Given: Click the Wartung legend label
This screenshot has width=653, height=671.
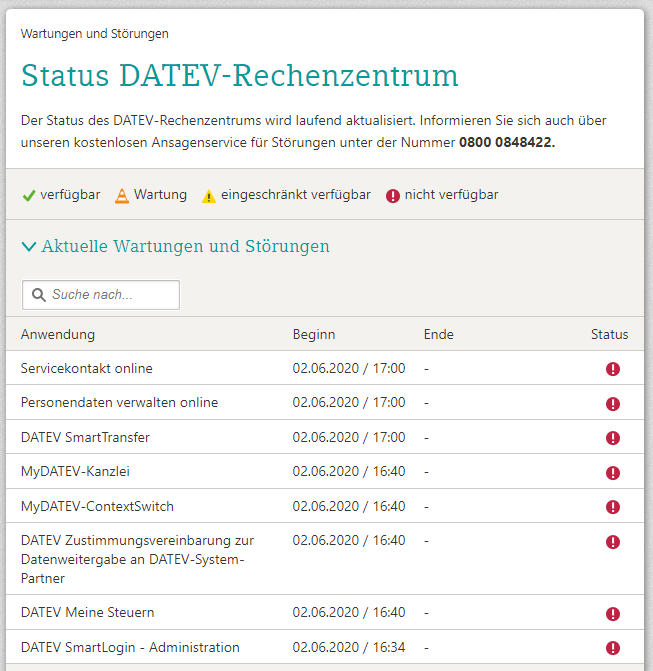Looking at the screenshot, I should point(160,195).
